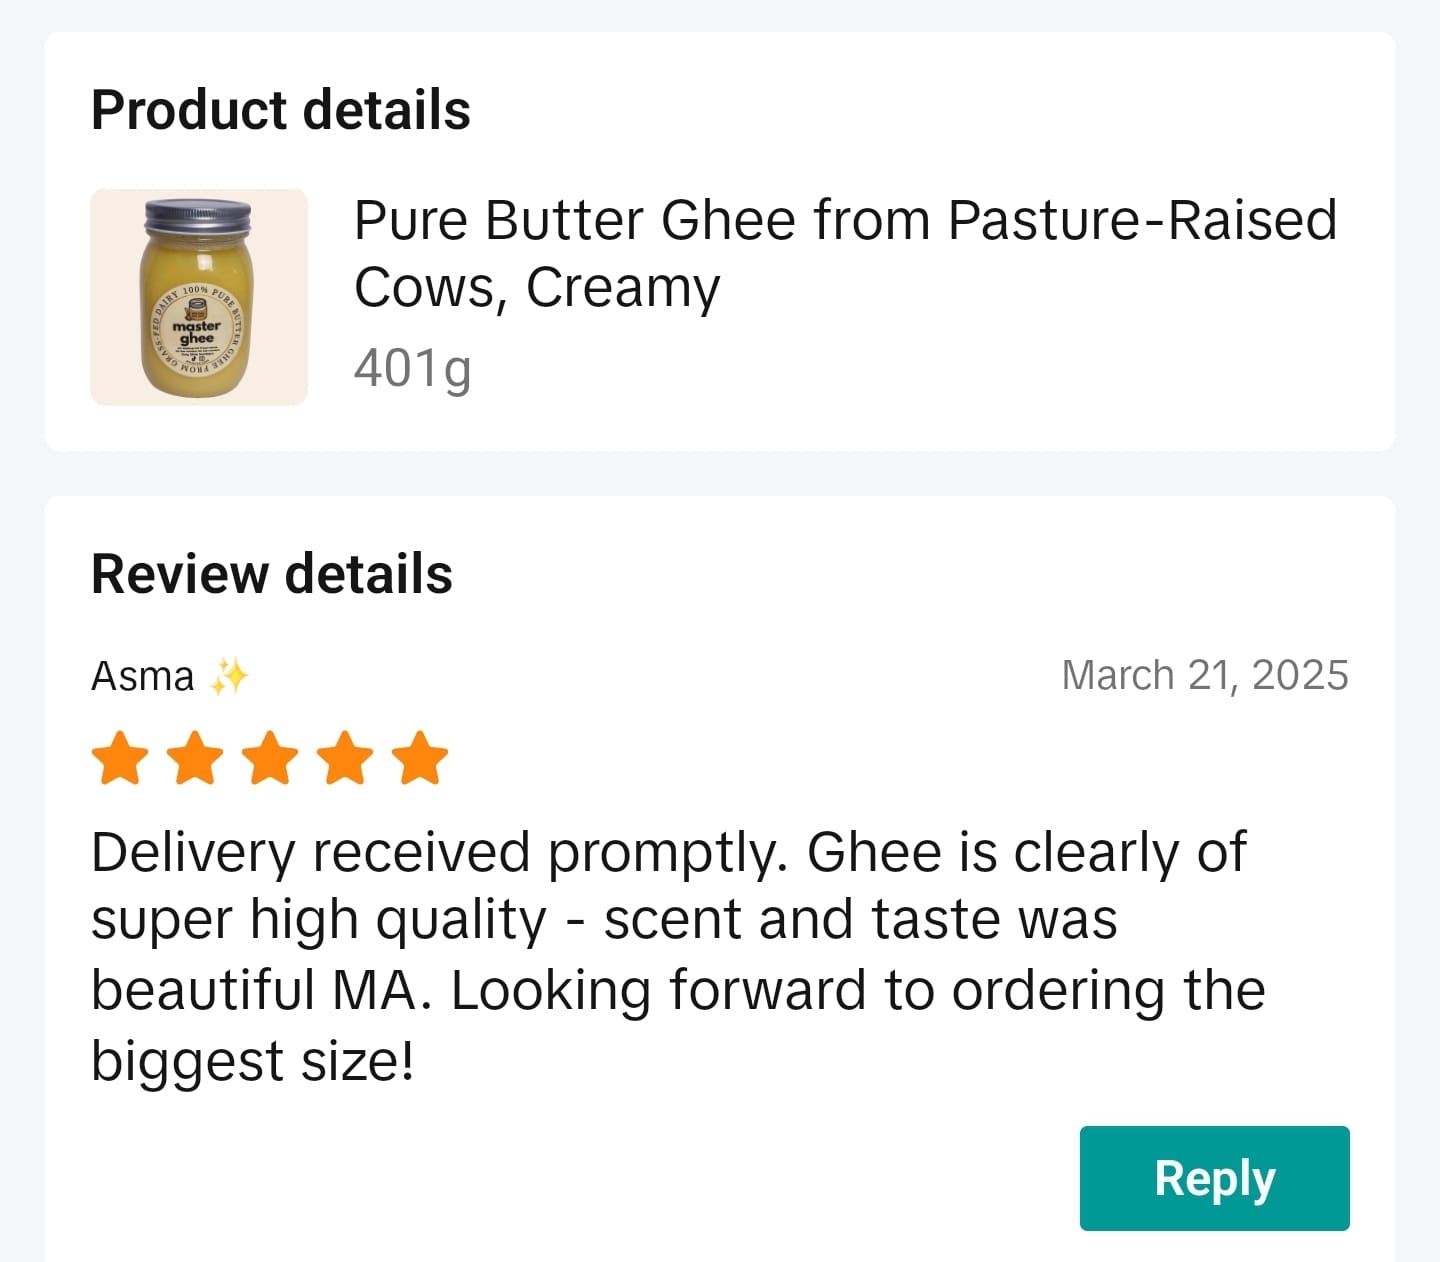Select the second review star

(195, 758)
